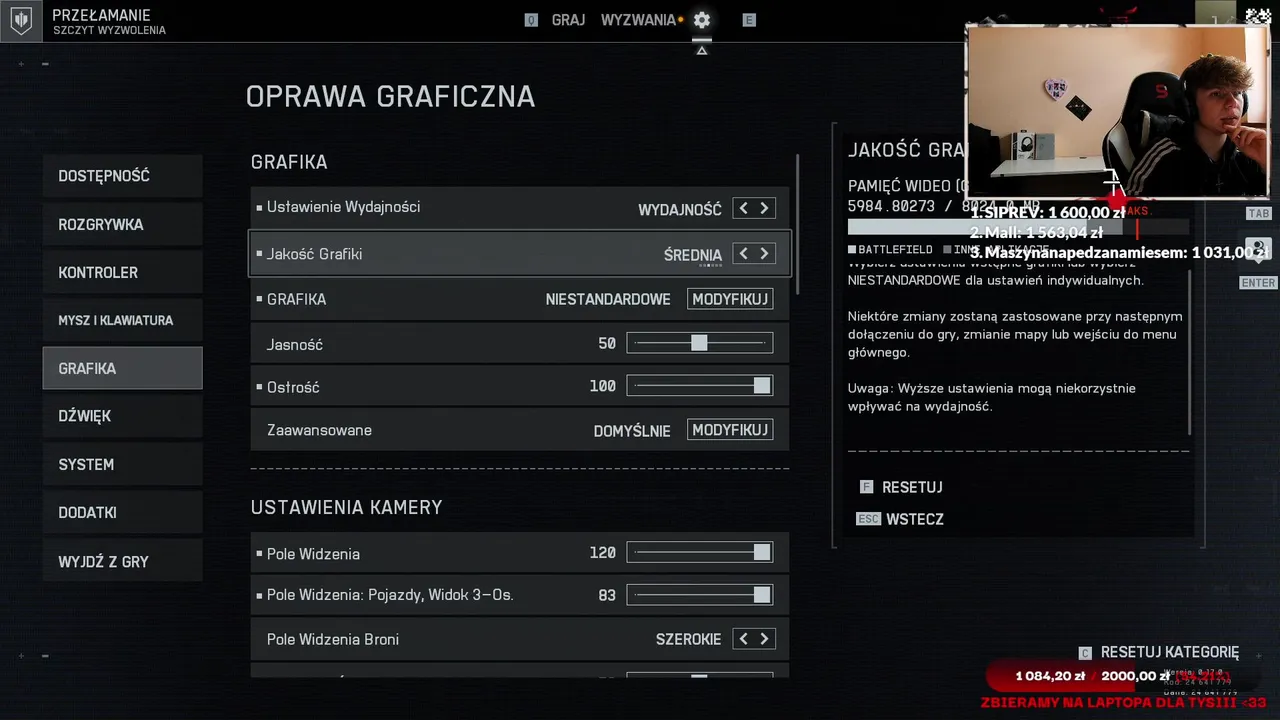Previous value arrow for Ustawienie Wydajności

743,208
